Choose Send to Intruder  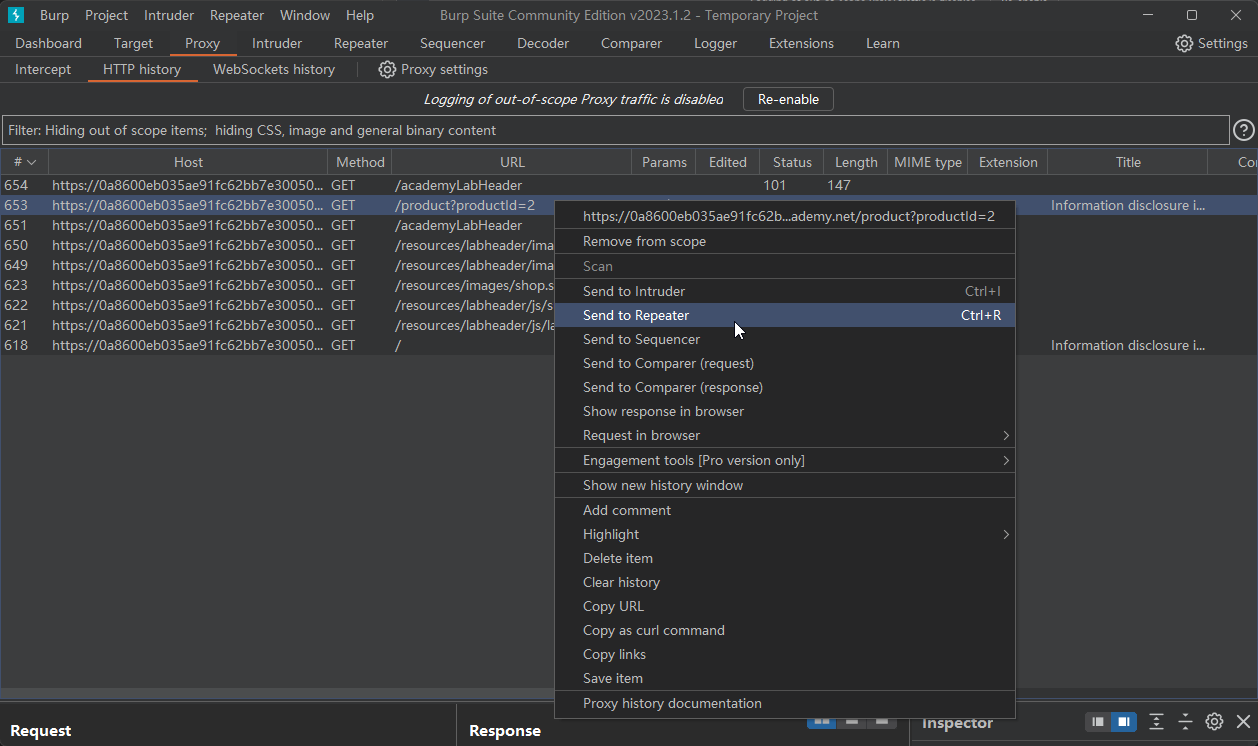click(x=785, y=291)
